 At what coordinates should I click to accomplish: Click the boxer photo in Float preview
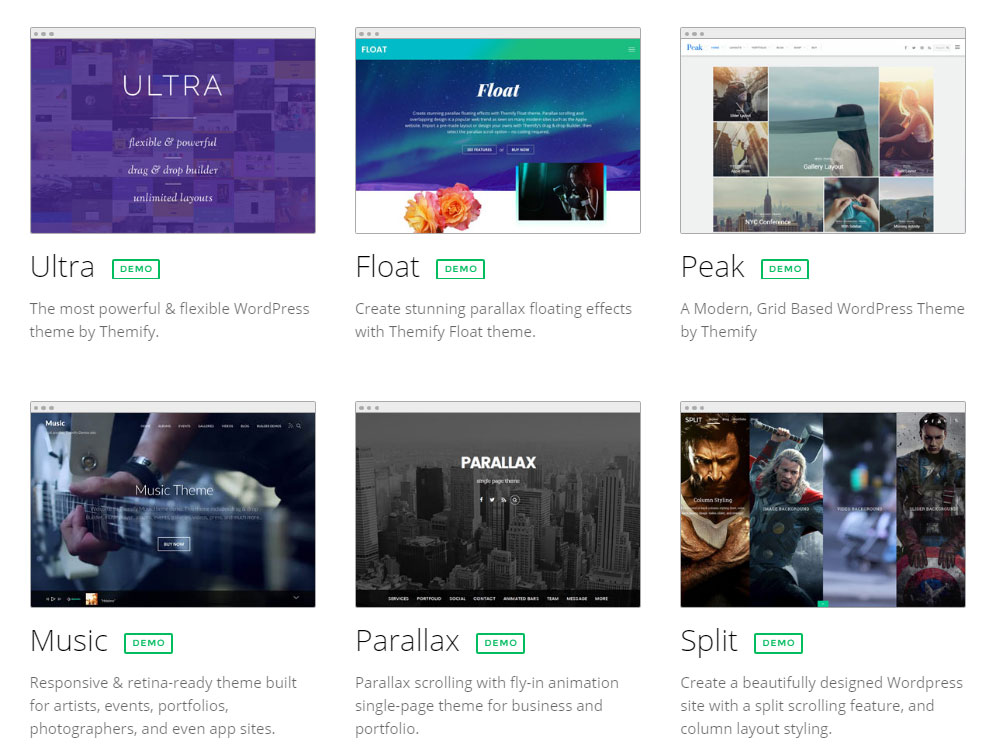tap(561, 192)
